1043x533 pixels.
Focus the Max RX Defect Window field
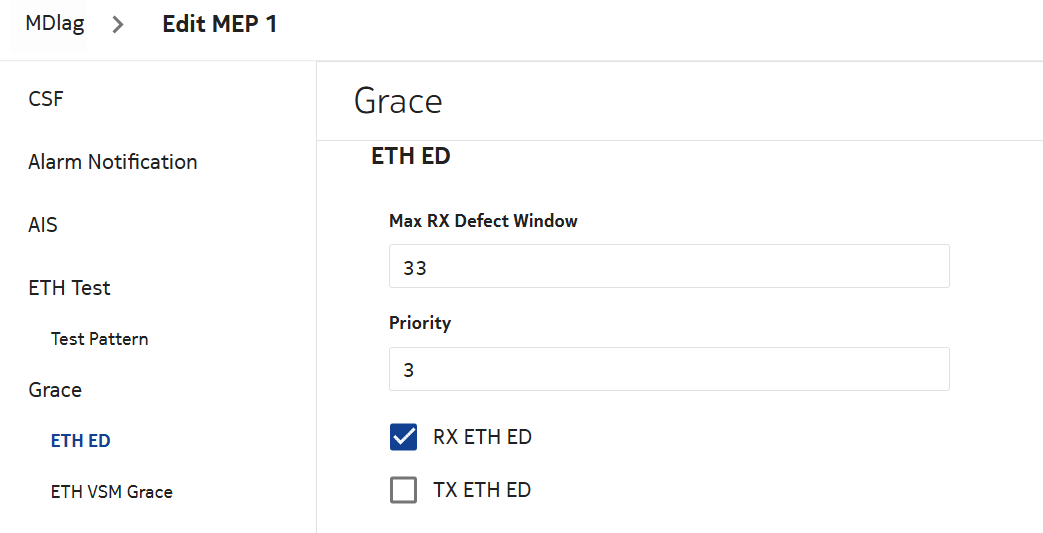pos(668,267)
